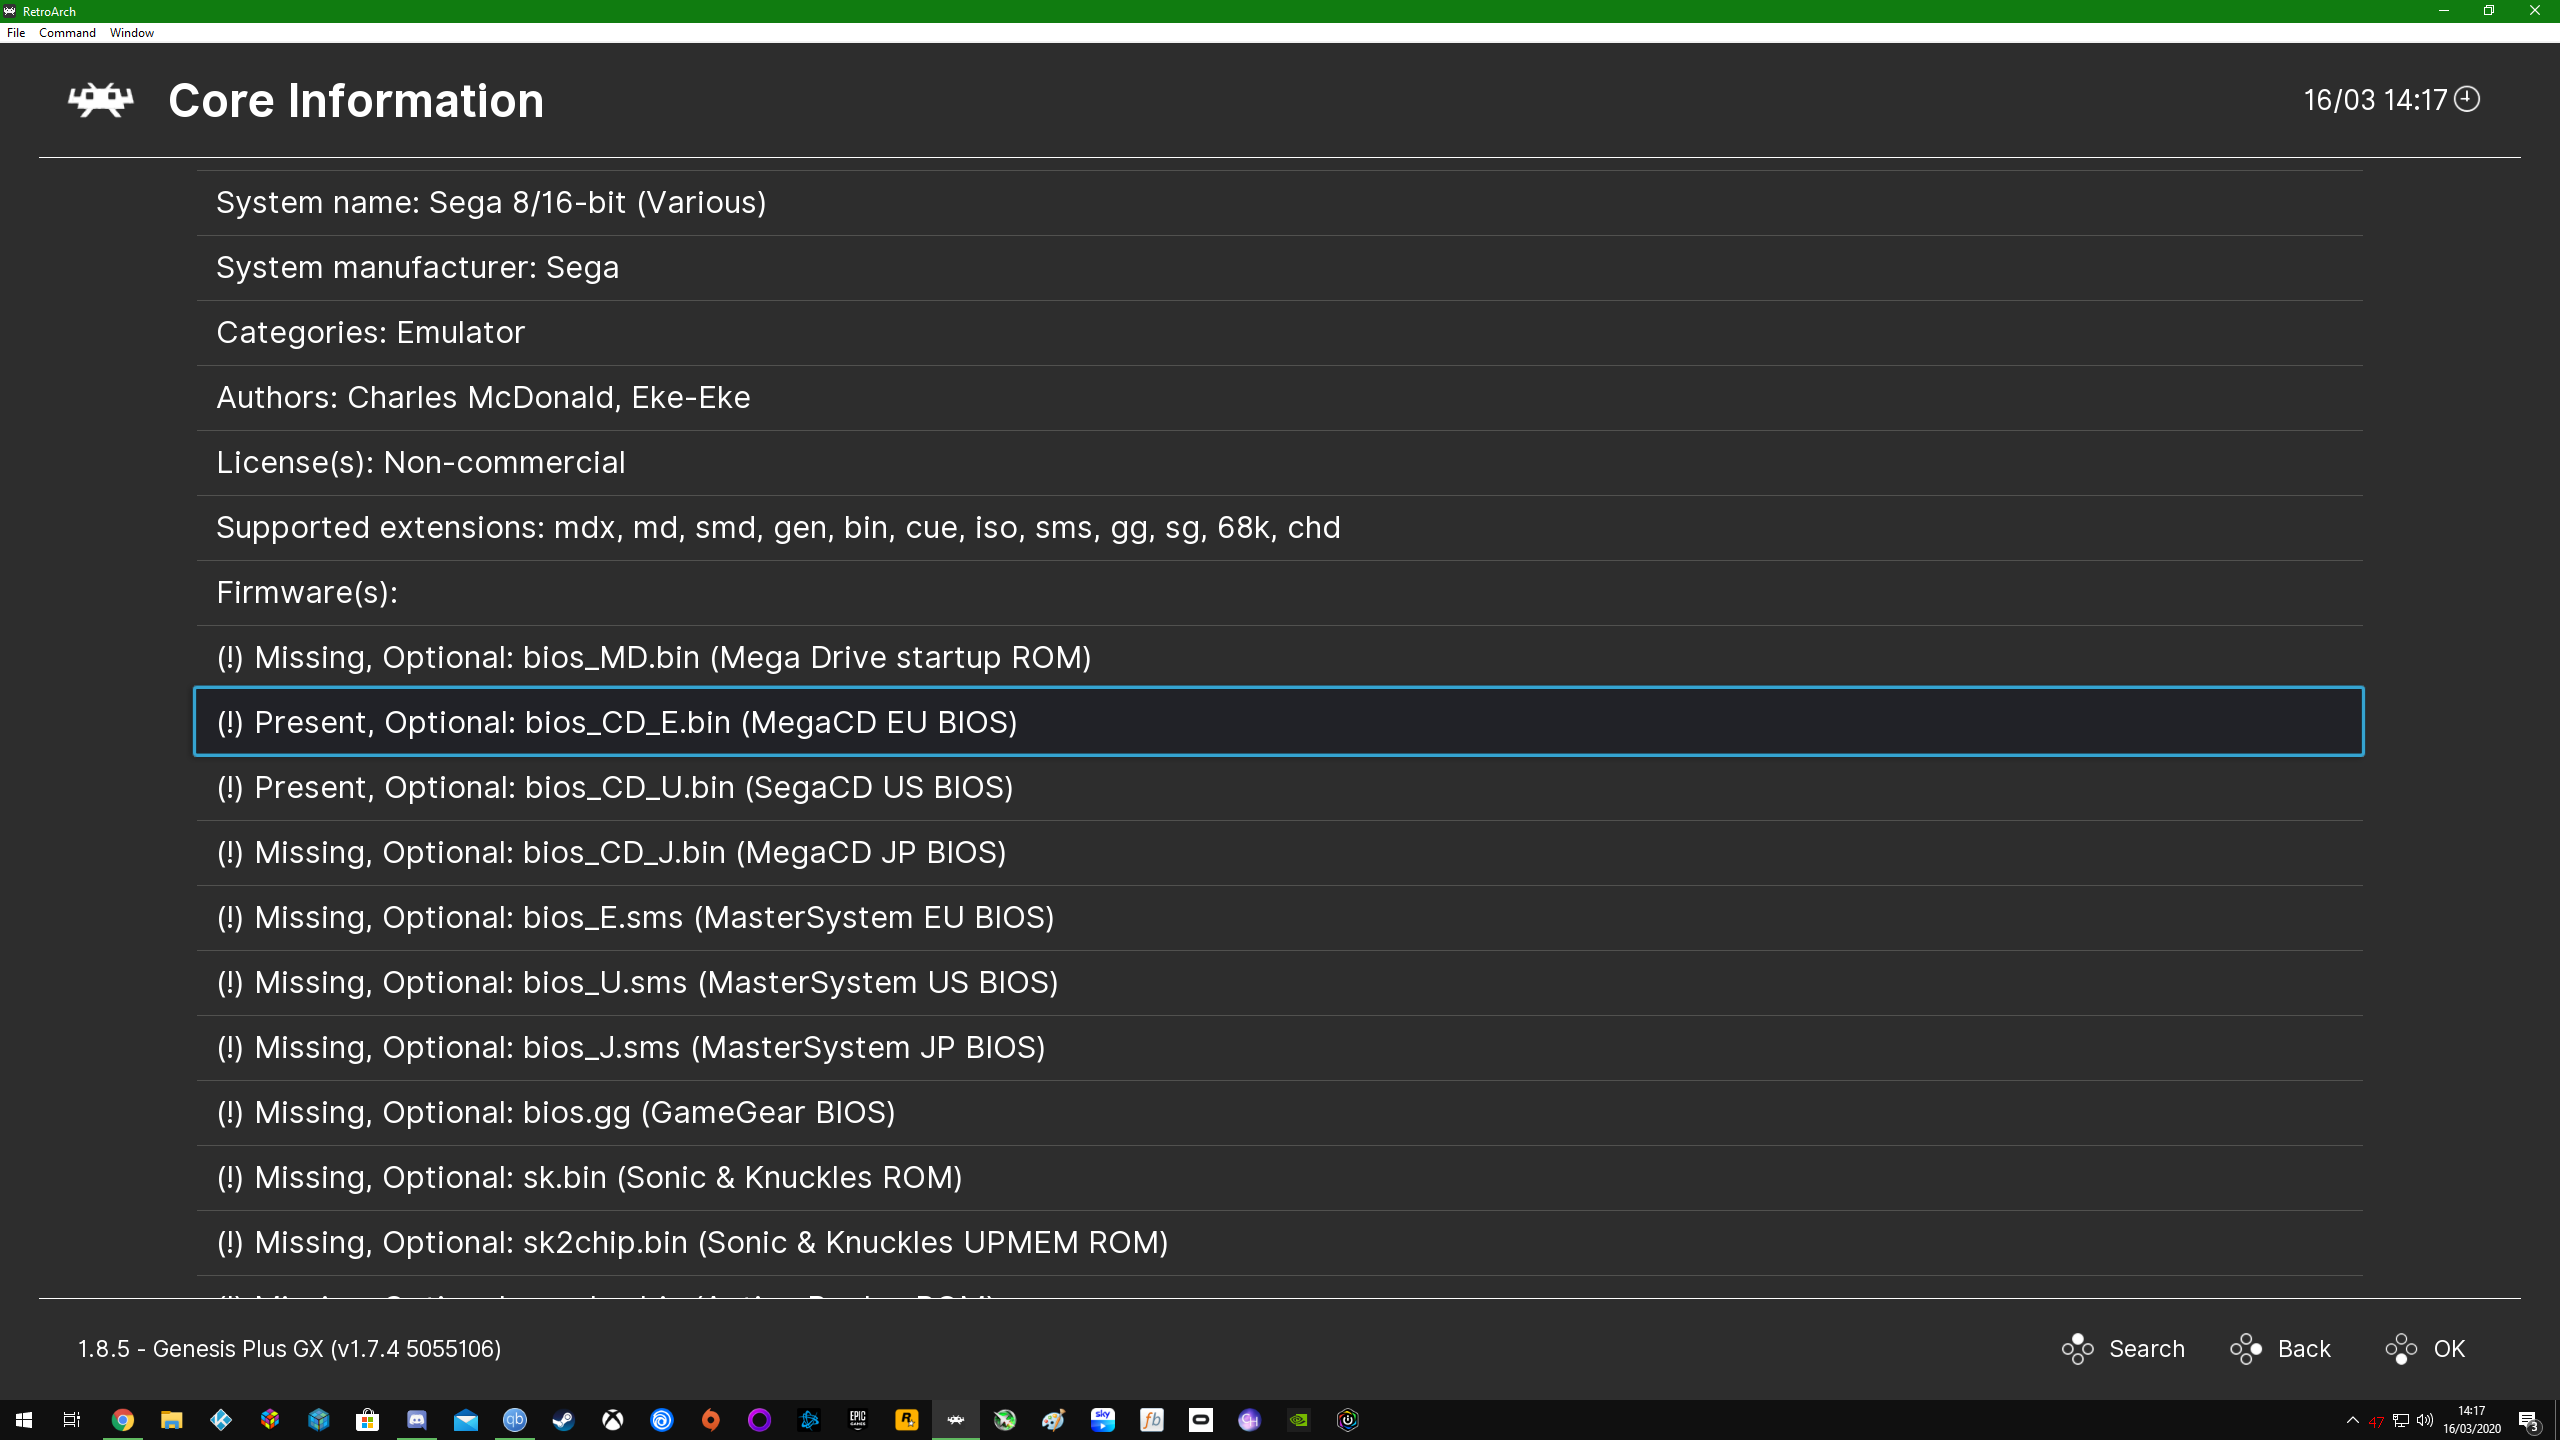
Task: Click the OK button in footer
Action: tap(2425, 1349)
